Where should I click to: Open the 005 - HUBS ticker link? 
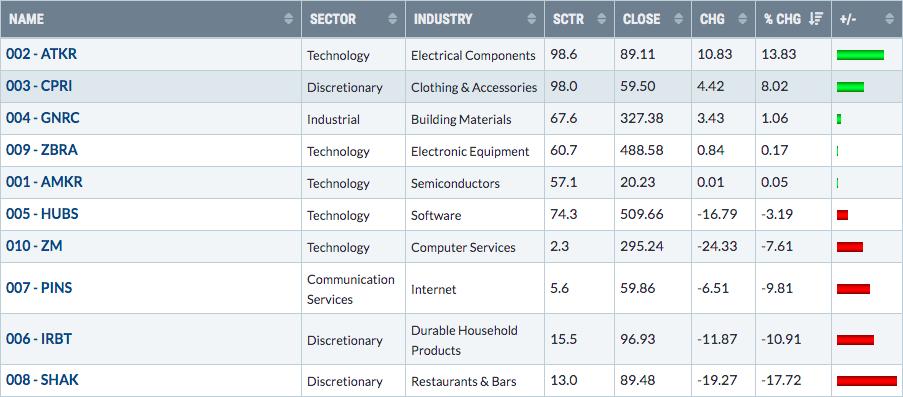(x=43, y=214)
